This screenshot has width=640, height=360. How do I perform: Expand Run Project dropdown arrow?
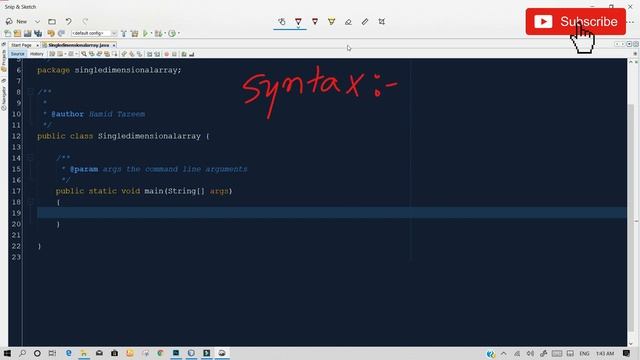151,33
